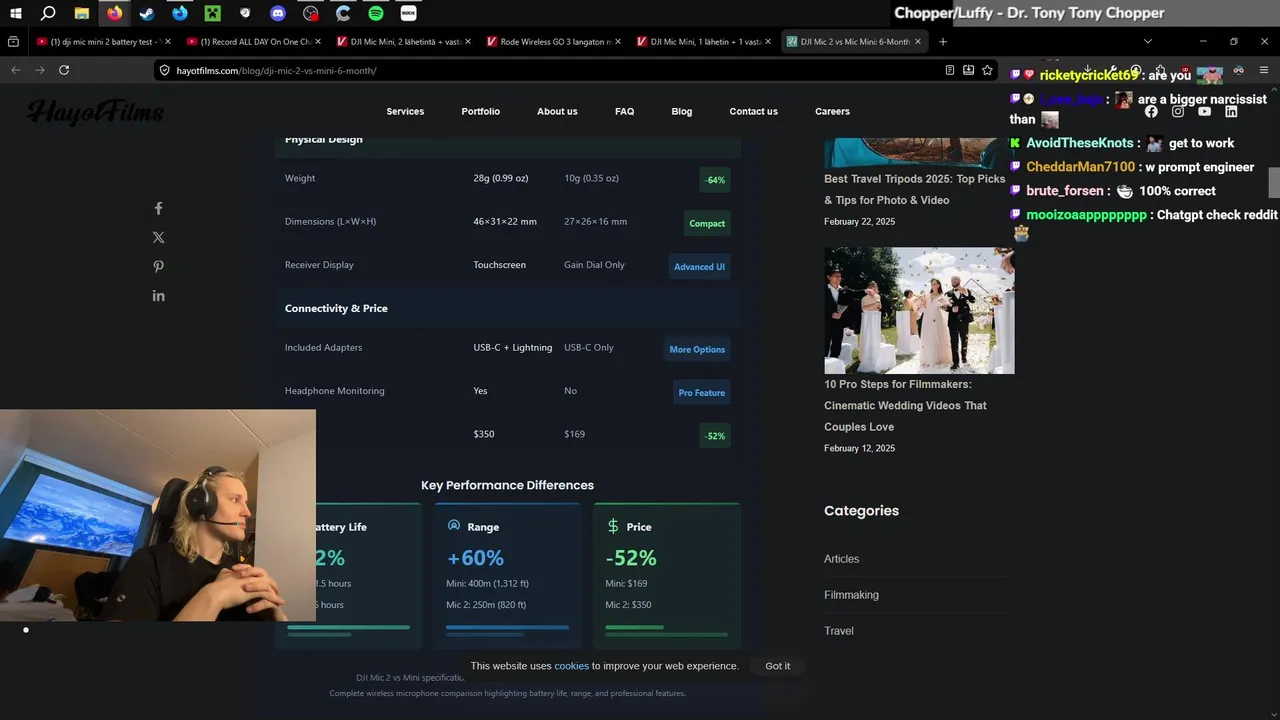Open the About us nav link
The image size is (1280, 720).
(x=557, y=111)
